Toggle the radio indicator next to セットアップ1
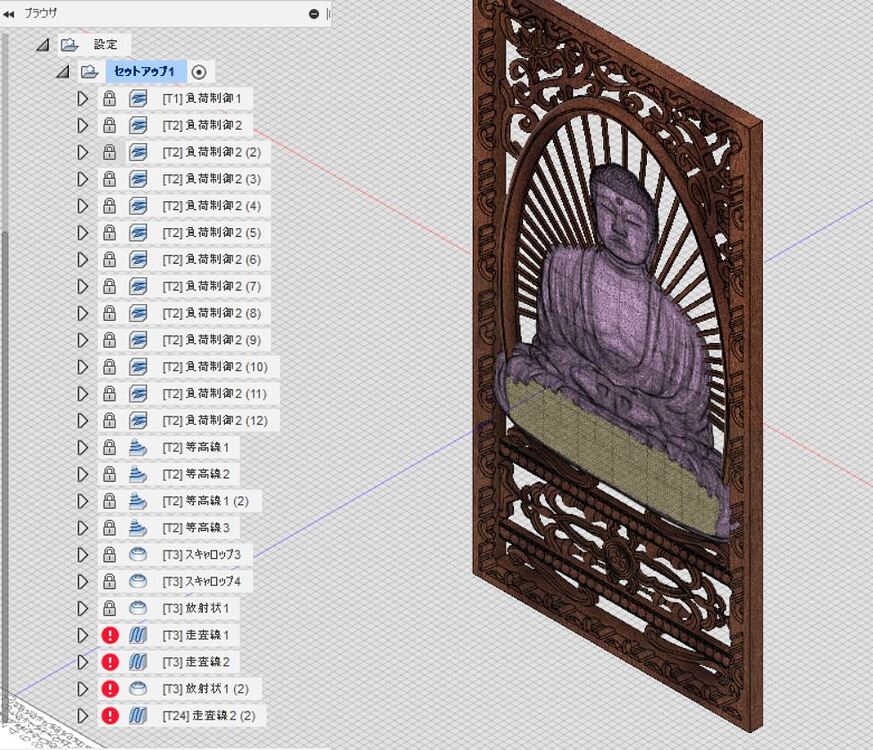Viewport: 873px width, 750px height. pos(199,70)
